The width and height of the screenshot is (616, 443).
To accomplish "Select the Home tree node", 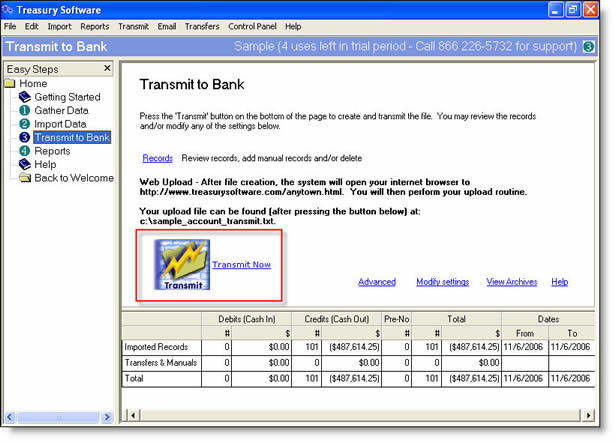I will click(x=33, y=83).
